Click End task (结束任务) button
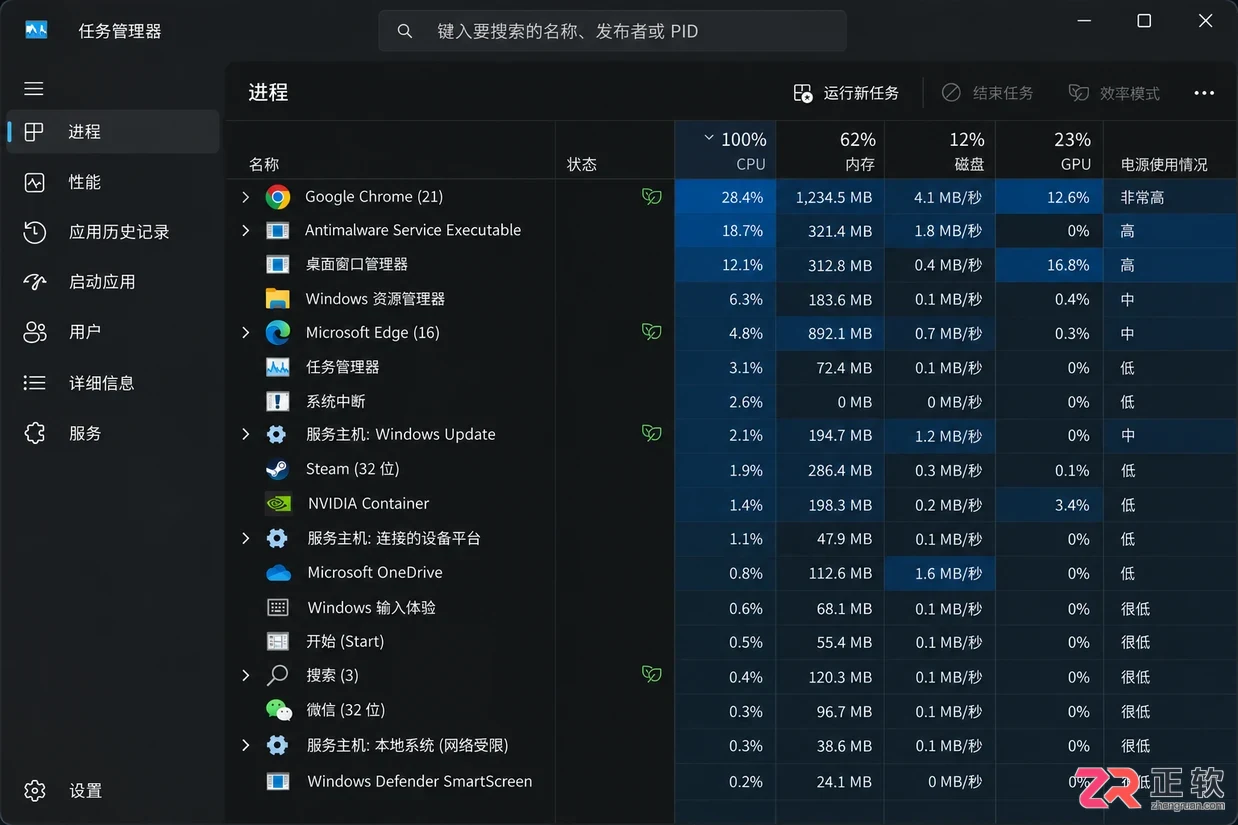The width and height of the screenshot is (1238, 825). (x=987, y=93)
